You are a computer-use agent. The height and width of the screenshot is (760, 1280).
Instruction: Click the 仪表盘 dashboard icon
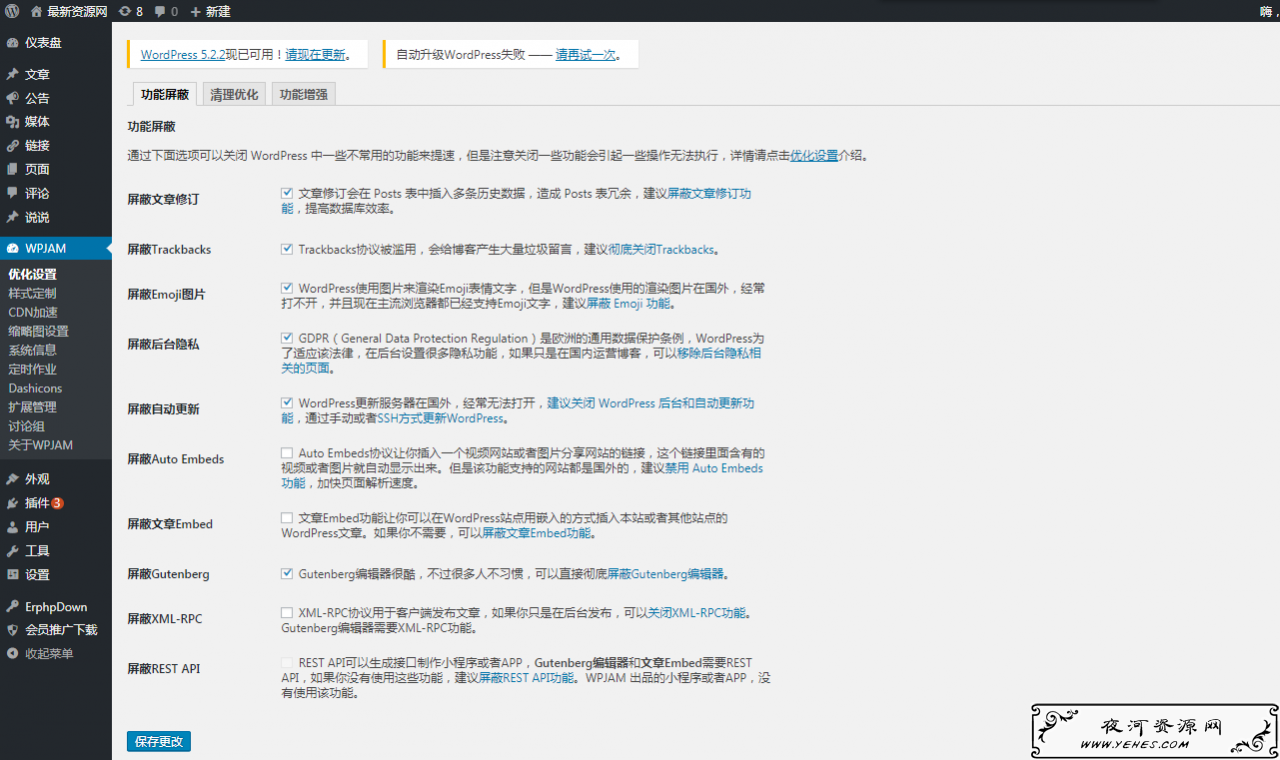12,43
